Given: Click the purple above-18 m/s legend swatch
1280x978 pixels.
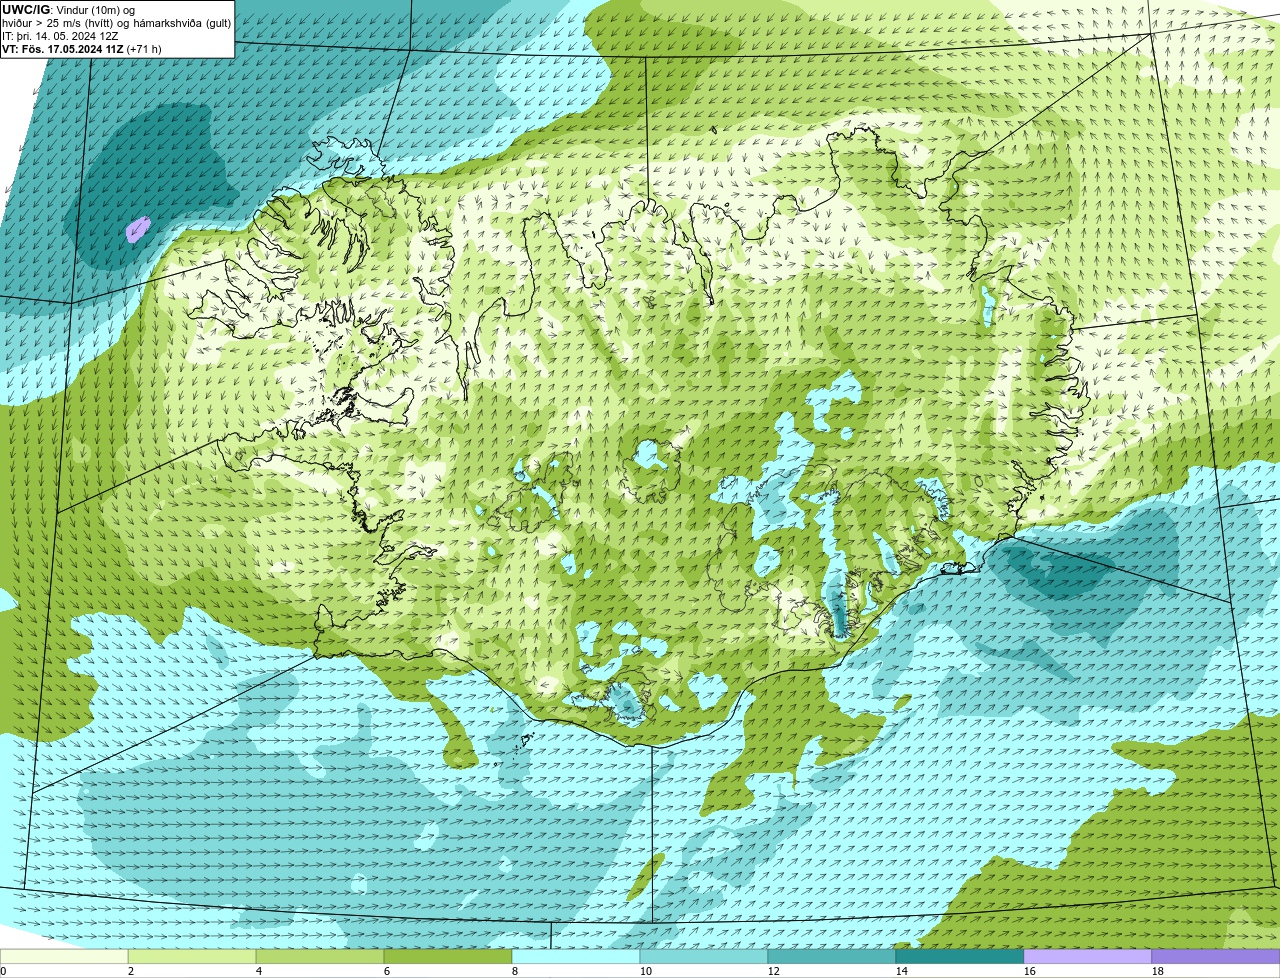Looking at the screenshot, I should [x=1216, y=957].
